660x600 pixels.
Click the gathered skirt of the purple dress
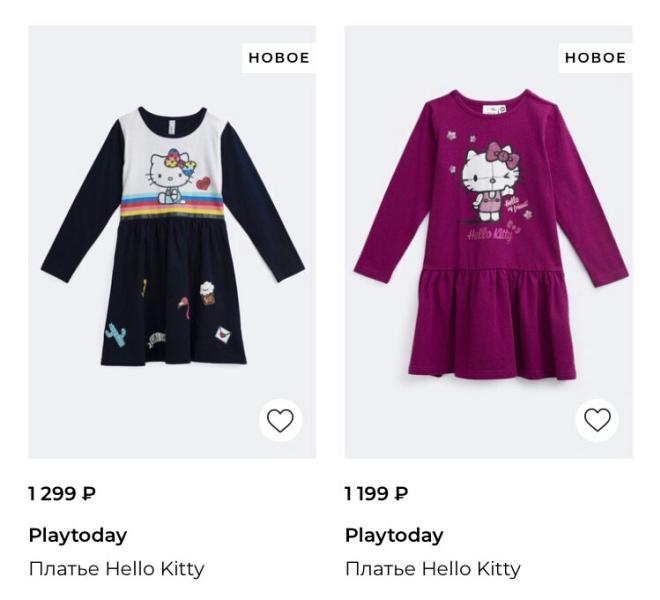click(x=490, y=320)
